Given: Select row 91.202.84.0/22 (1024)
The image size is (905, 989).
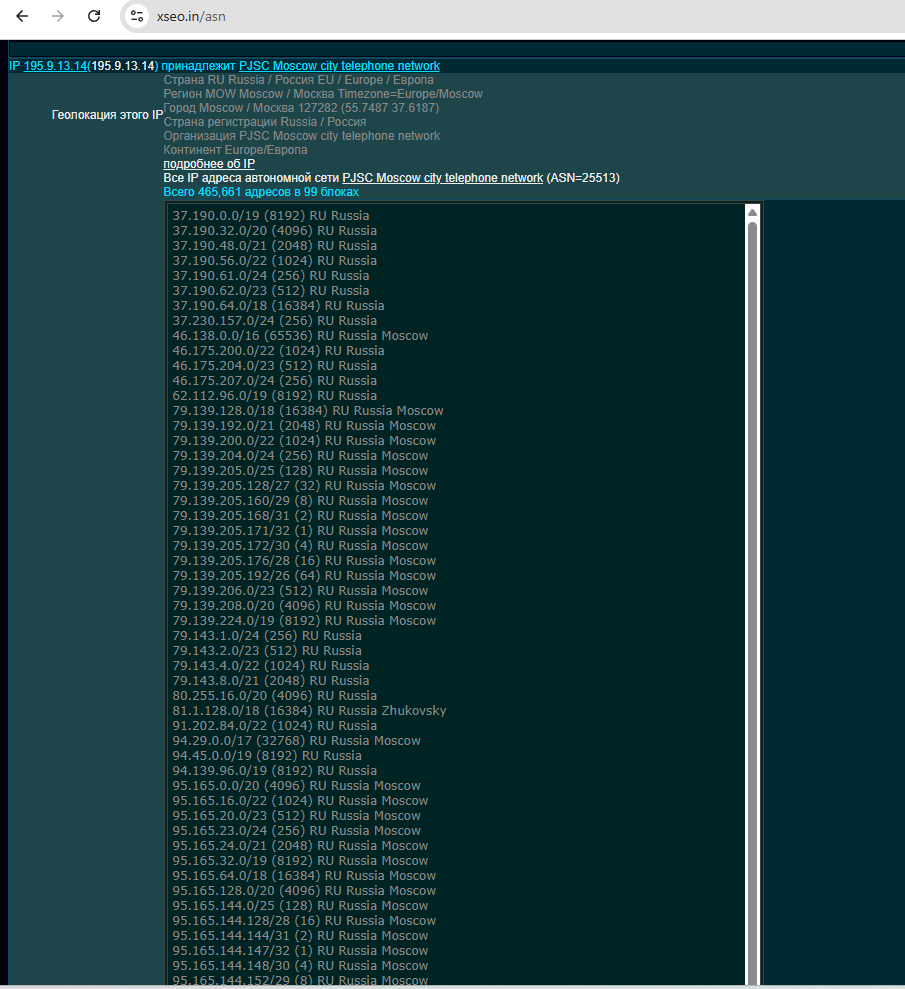Looking at the screenshot, I should (275, 726).
